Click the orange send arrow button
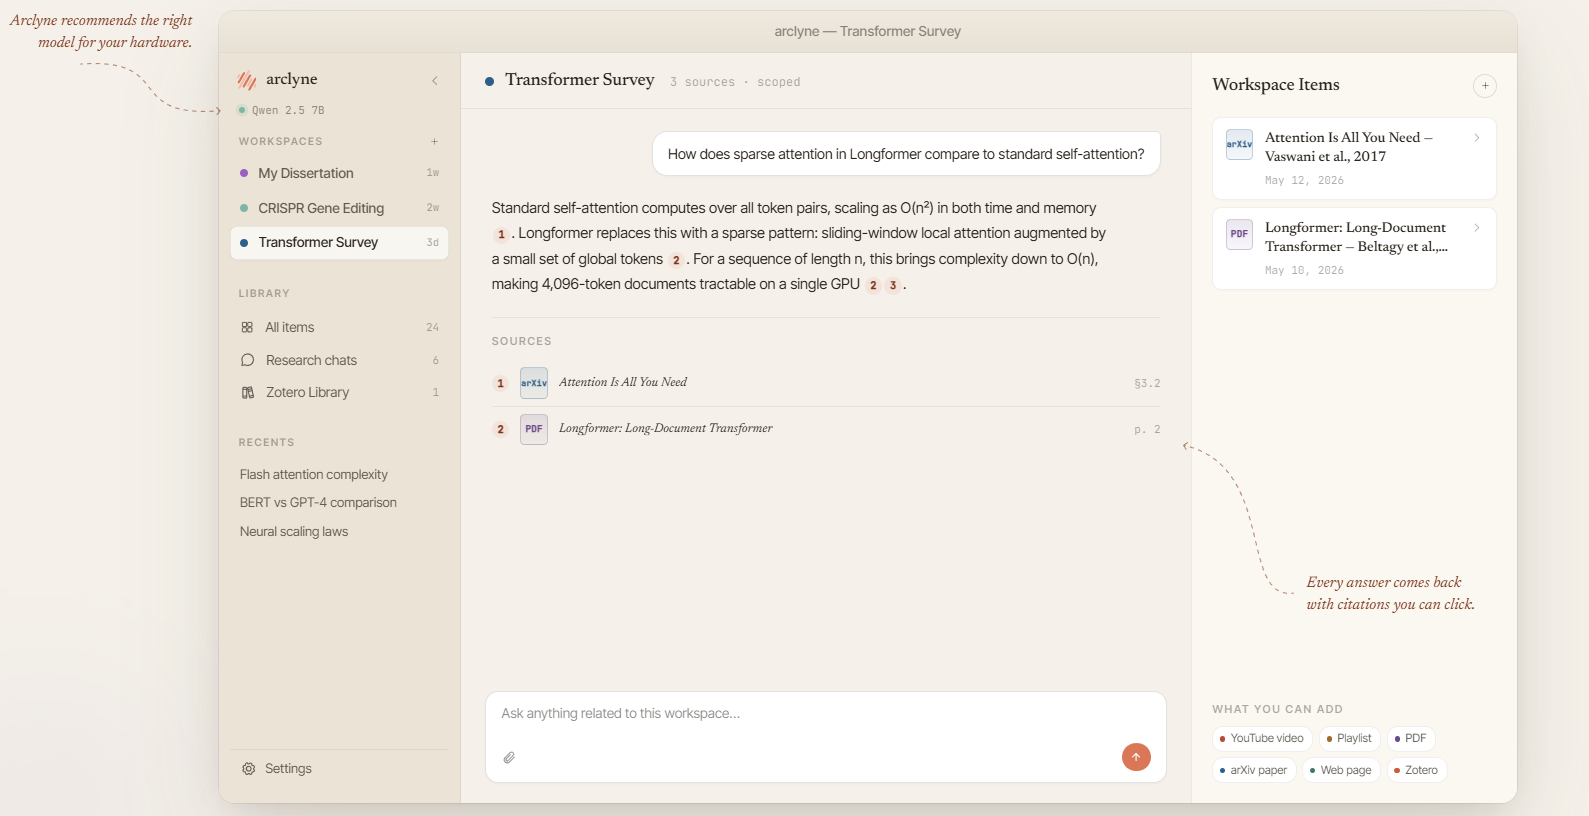1589x816 pixels. (x=1136, y=757)
